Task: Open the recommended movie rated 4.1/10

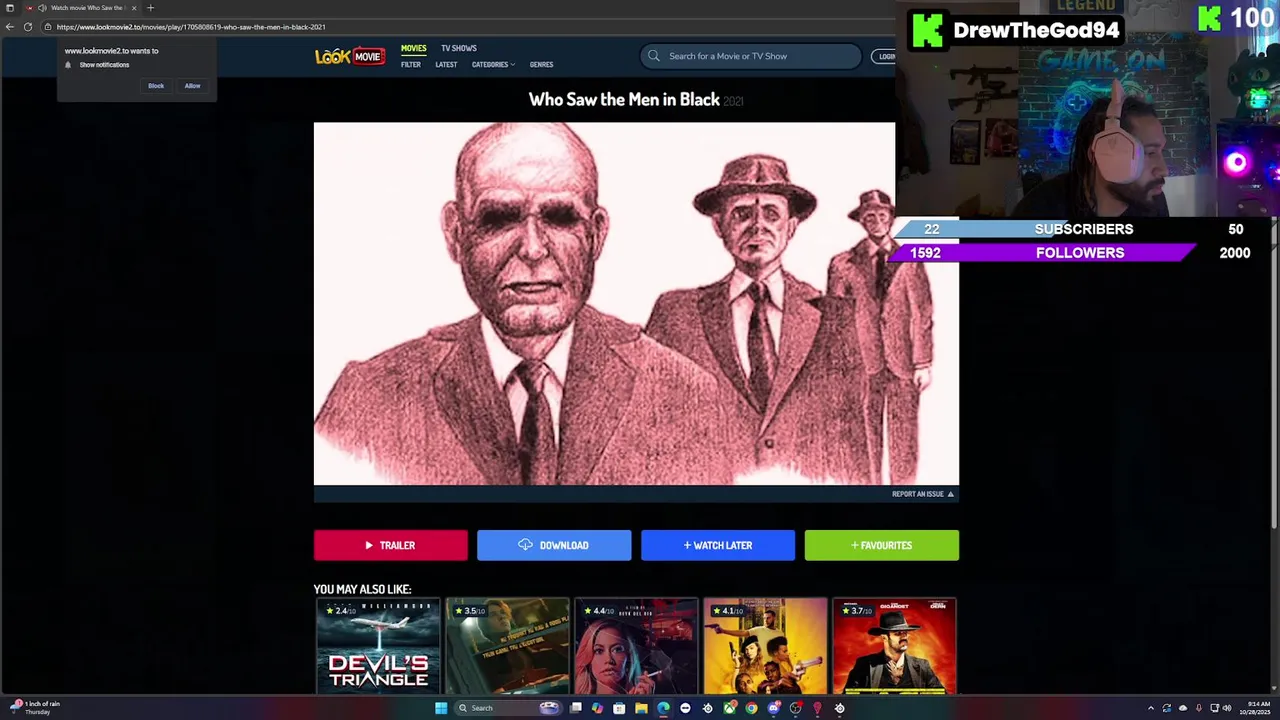Action: (x=765, y=646)
